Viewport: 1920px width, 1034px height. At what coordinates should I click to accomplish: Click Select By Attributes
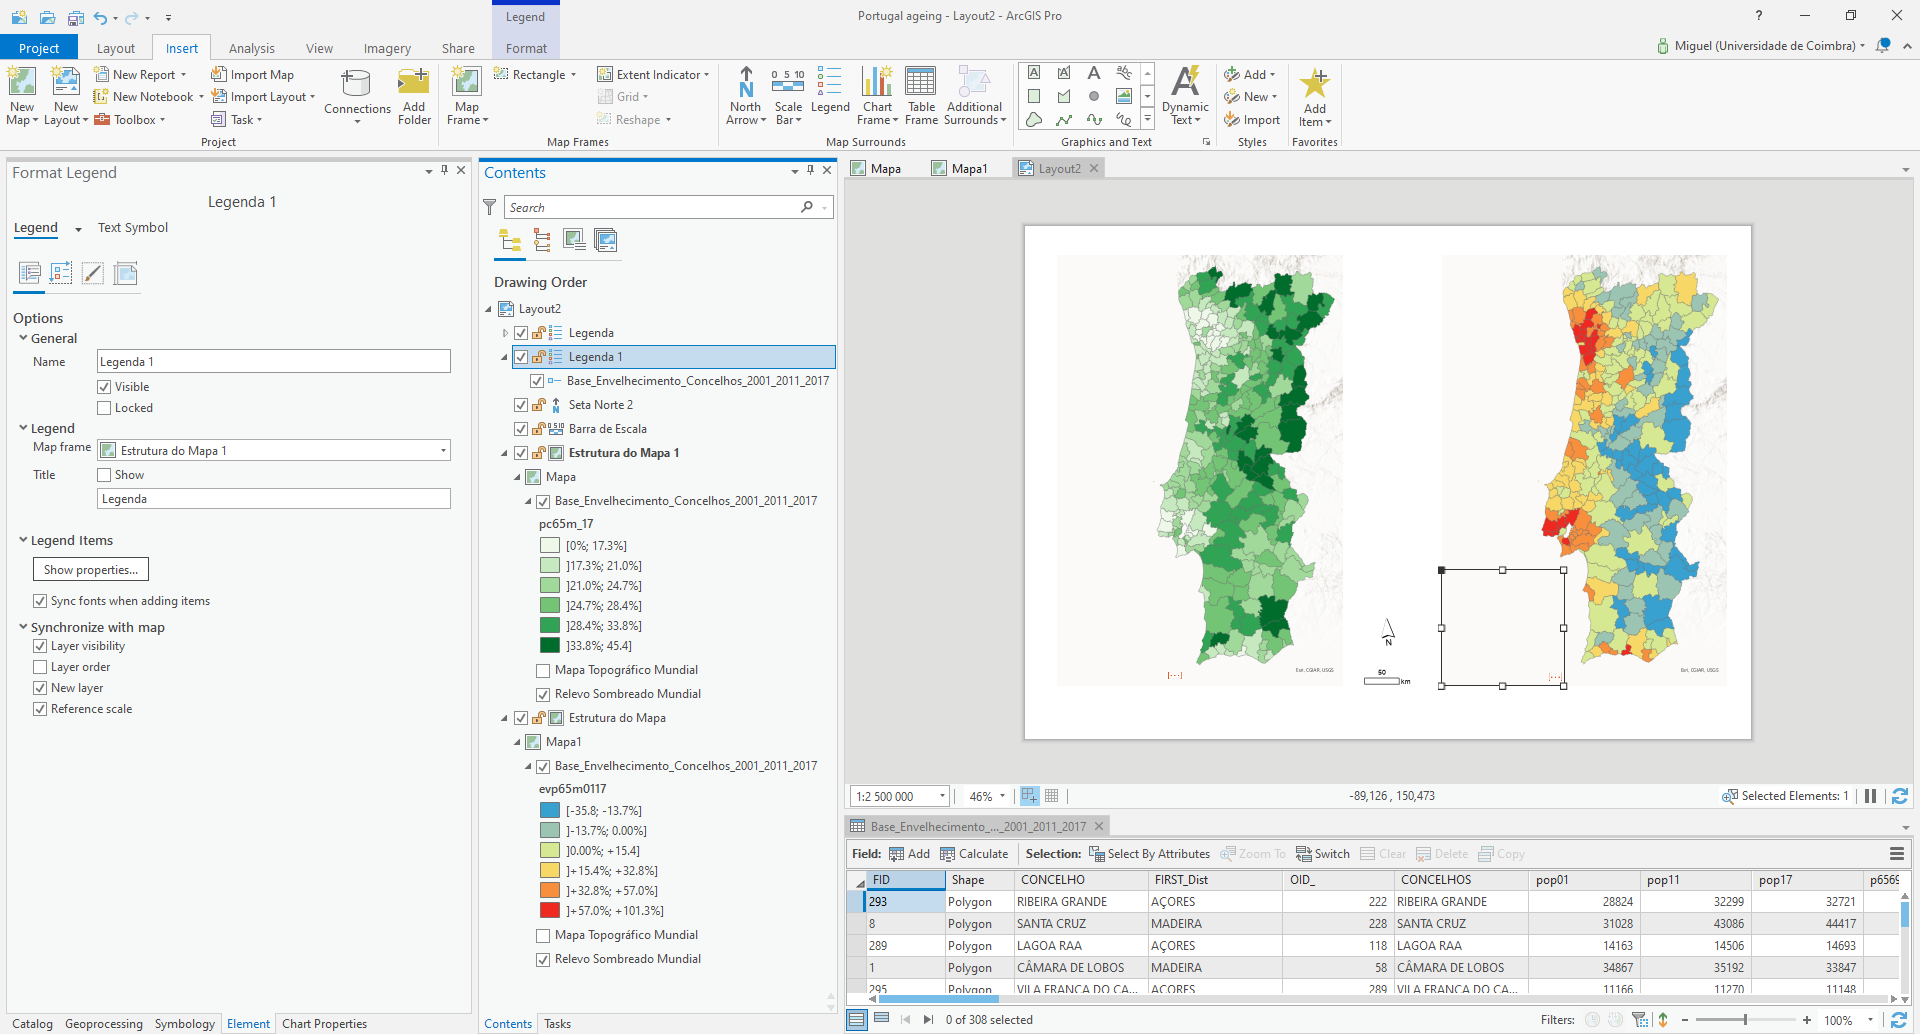[x=1149, y=854]
